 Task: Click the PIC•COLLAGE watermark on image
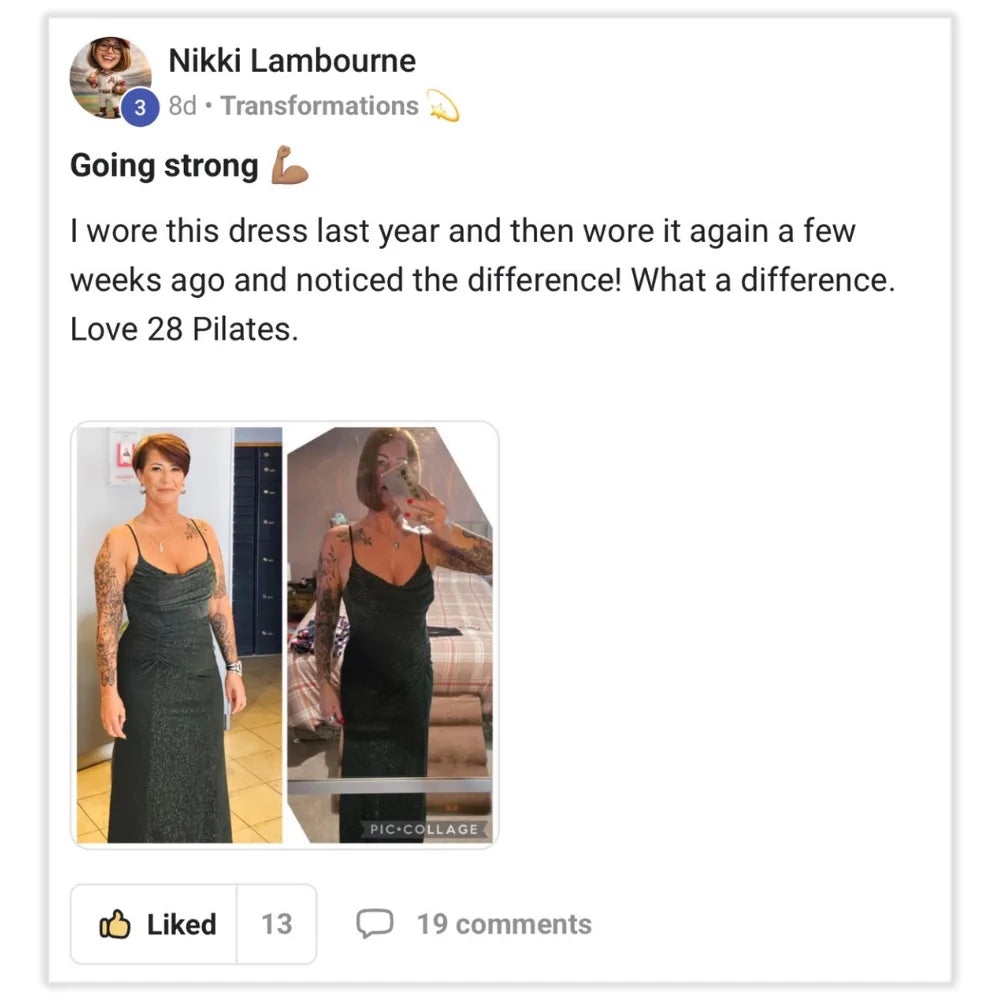424,830
